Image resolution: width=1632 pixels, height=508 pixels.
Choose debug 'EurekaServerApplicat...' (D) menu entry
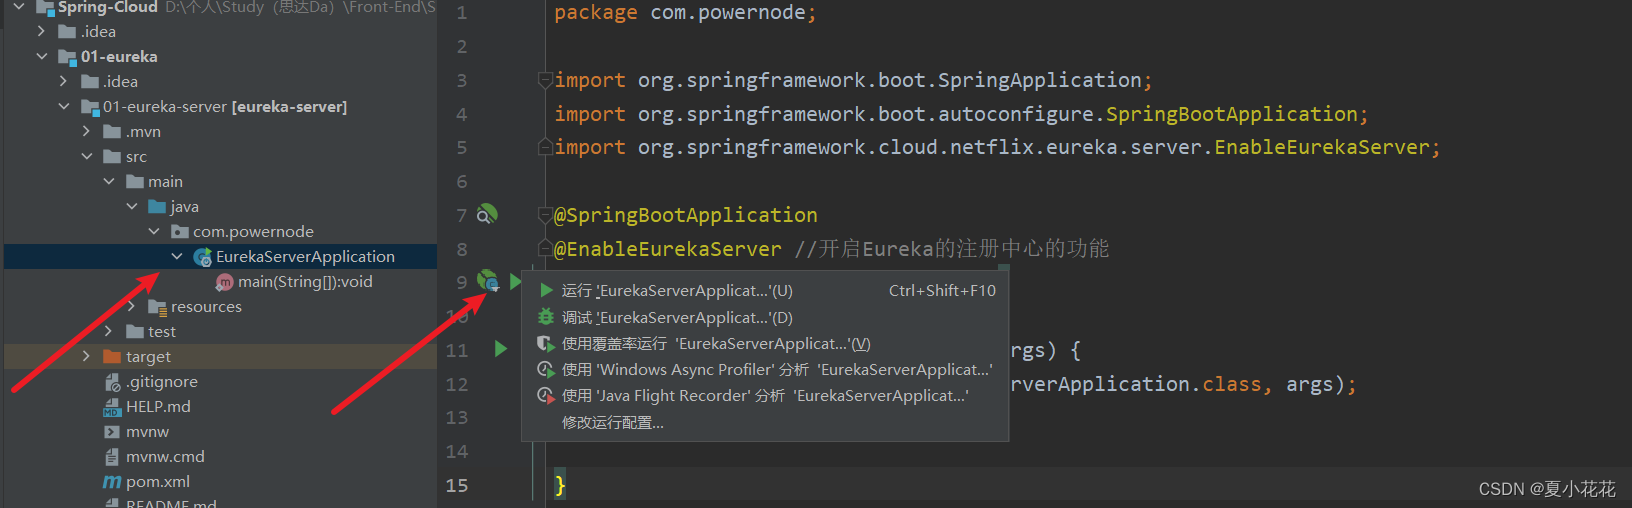point(765,317)
